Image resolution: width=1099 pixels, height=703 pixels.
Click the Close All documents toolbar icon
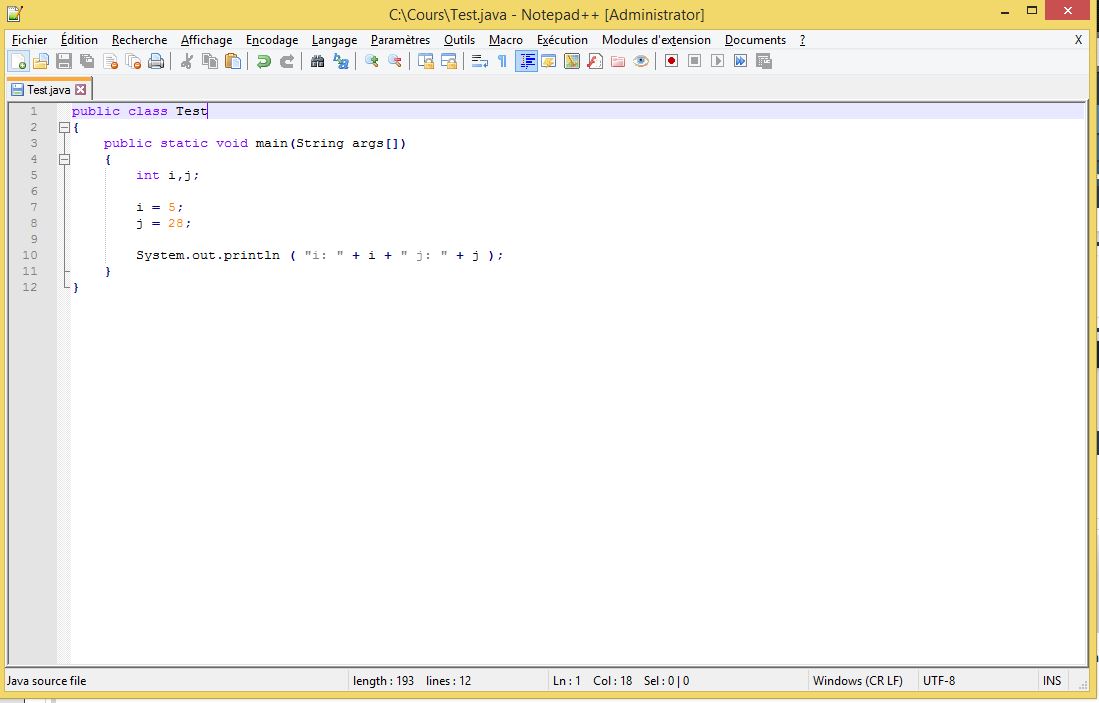tap(133, 62)
